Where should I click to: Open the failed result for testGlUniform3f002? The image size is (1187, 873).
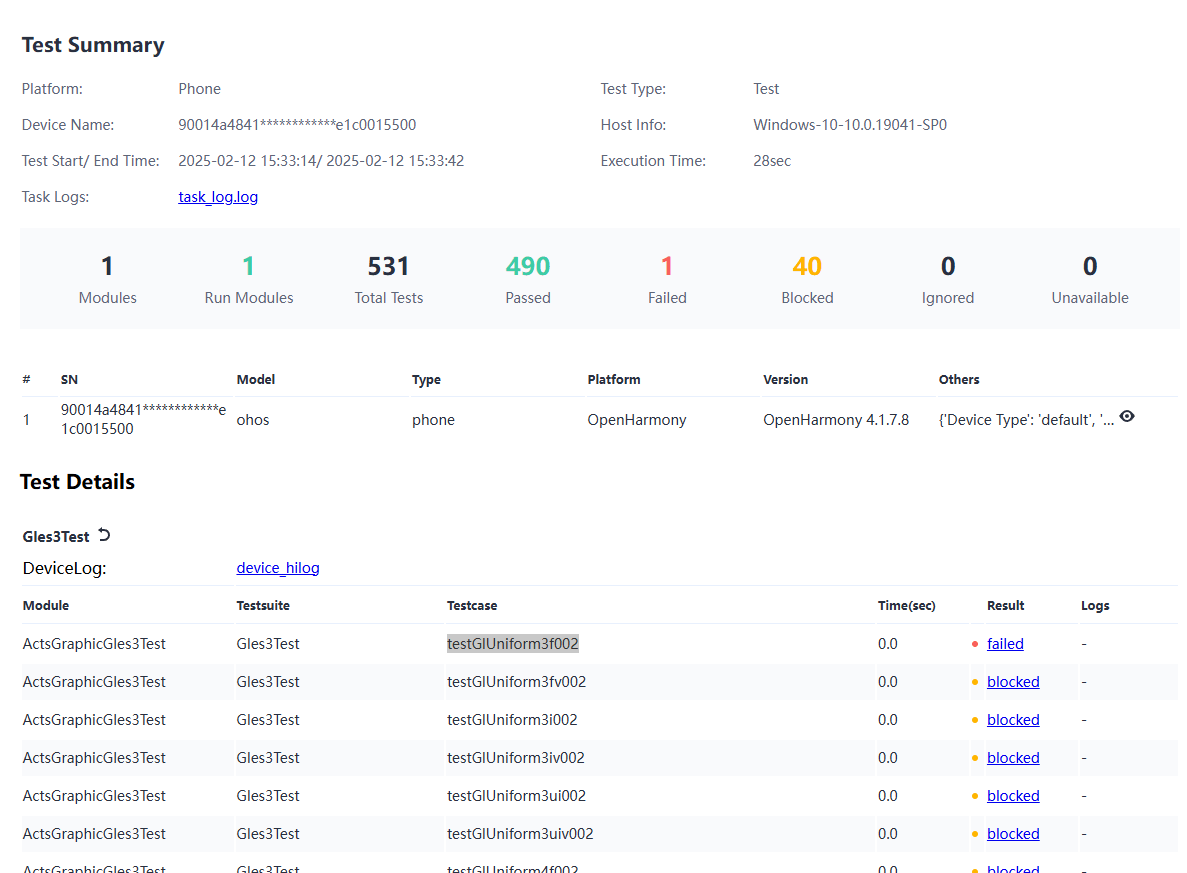coord(1005,644)
